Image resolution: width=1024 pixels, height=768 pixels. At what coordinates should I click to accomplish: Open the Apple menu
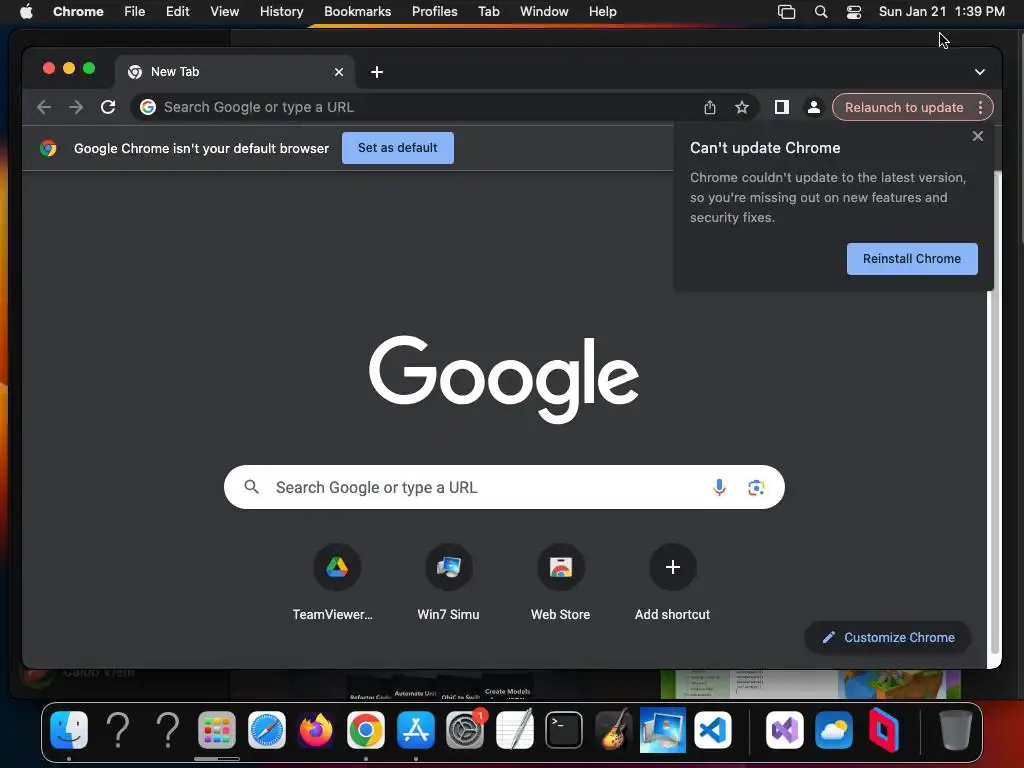(26, 12)
